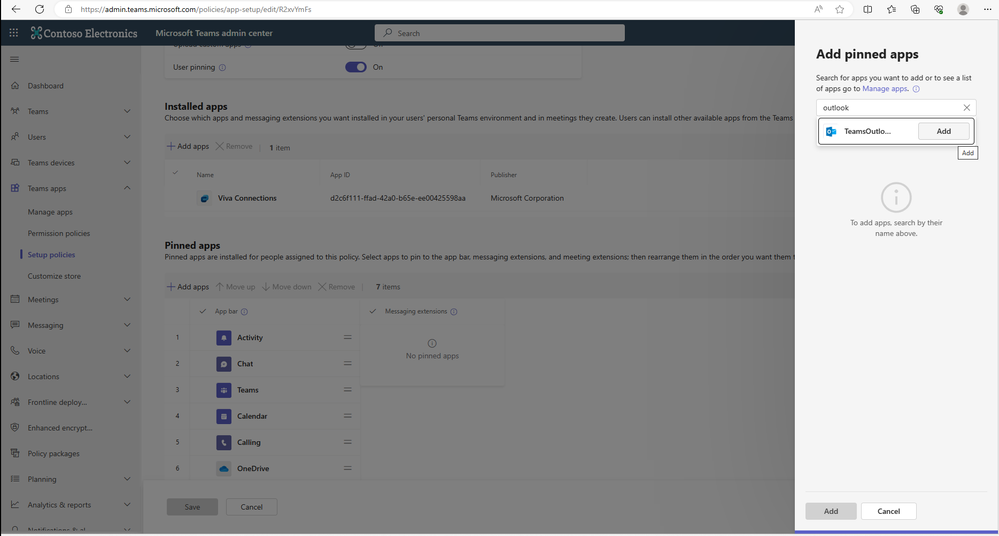Save the setup policy
This screenshot has height=536, width=999.
(192, 507)
